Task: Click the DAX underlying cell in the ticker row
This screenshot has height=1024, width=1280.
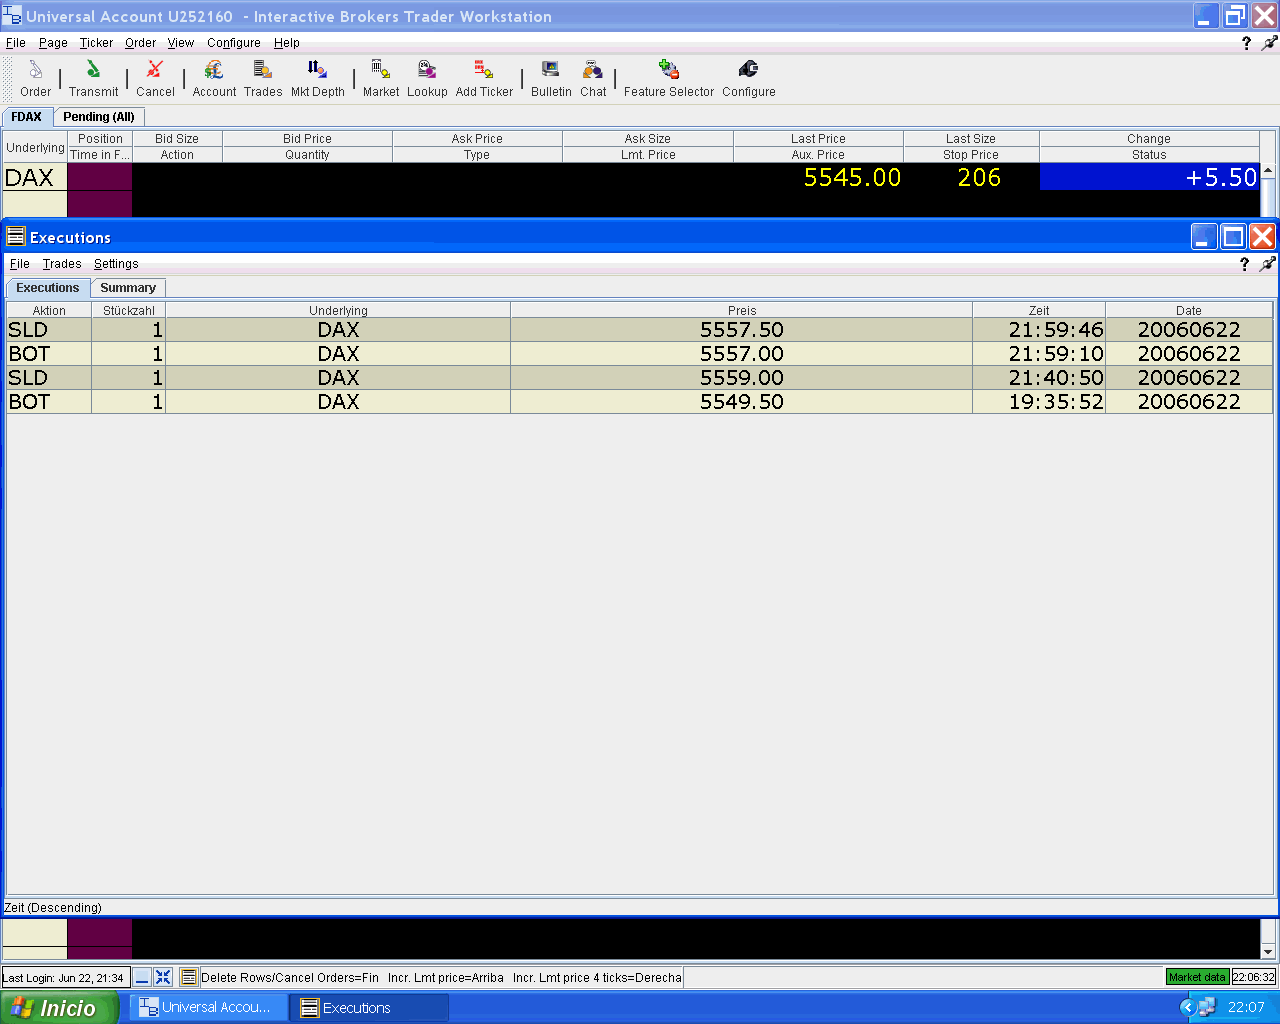Action: [x=34, y=177]
